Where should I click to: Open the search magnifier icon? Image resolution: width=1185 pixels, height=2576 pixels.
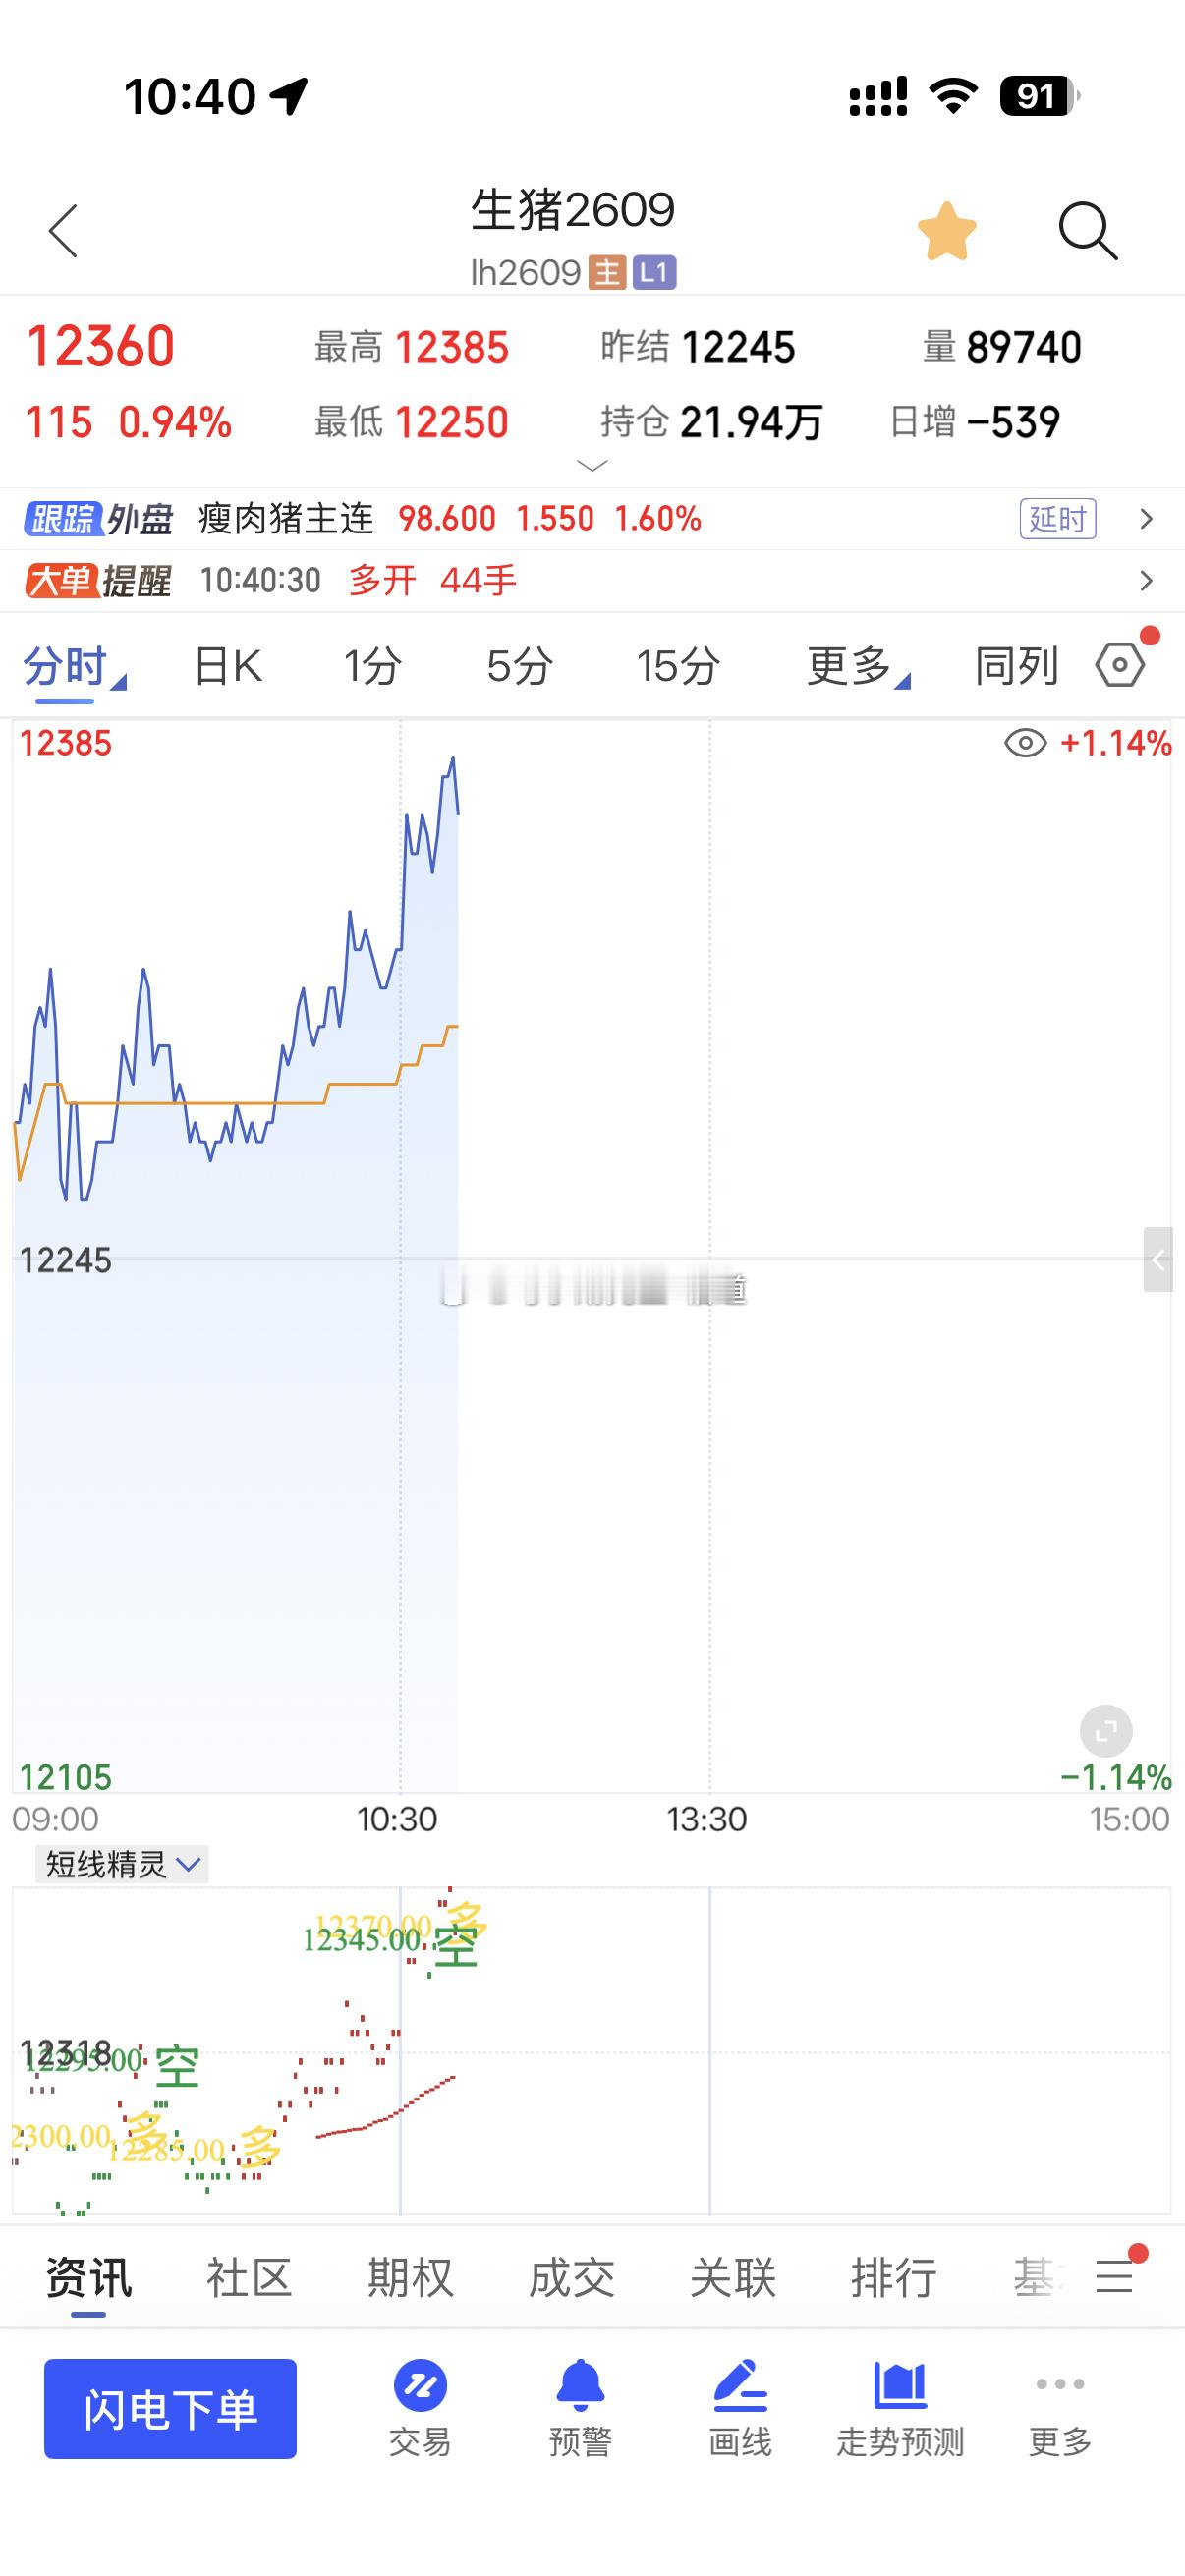[1088, 231]
